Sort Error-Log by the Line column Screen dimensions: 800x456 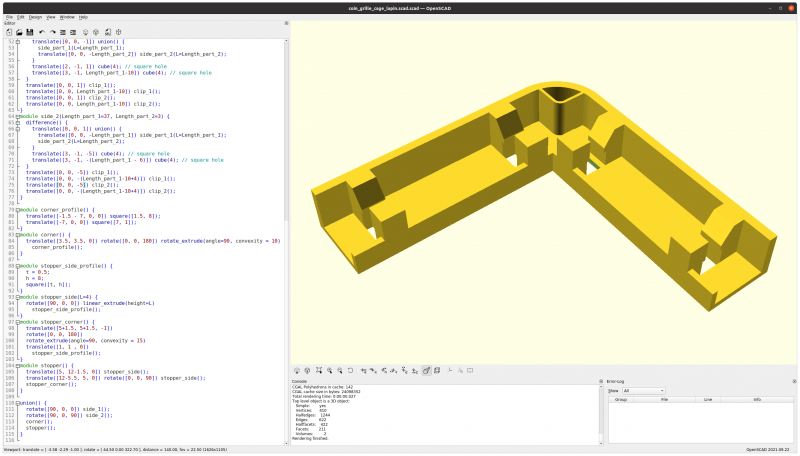point(708,400)
